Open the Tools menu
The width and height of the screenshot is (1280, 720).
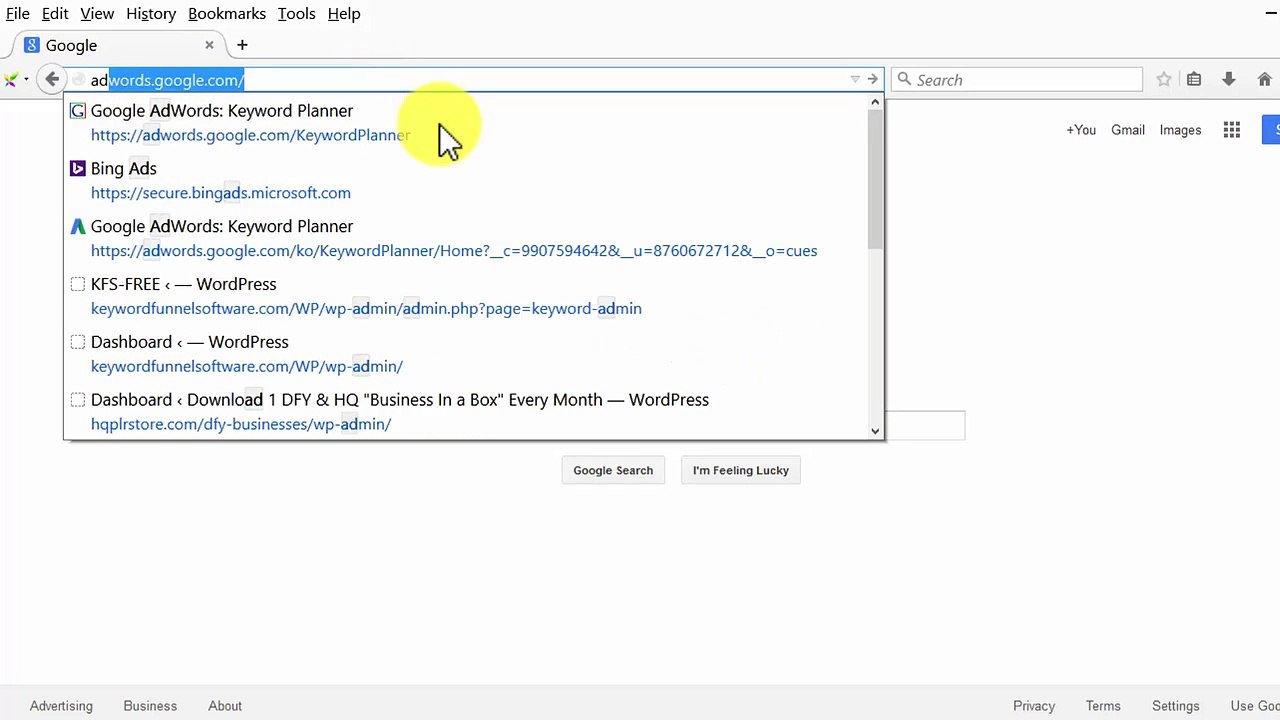click(296, 14)
